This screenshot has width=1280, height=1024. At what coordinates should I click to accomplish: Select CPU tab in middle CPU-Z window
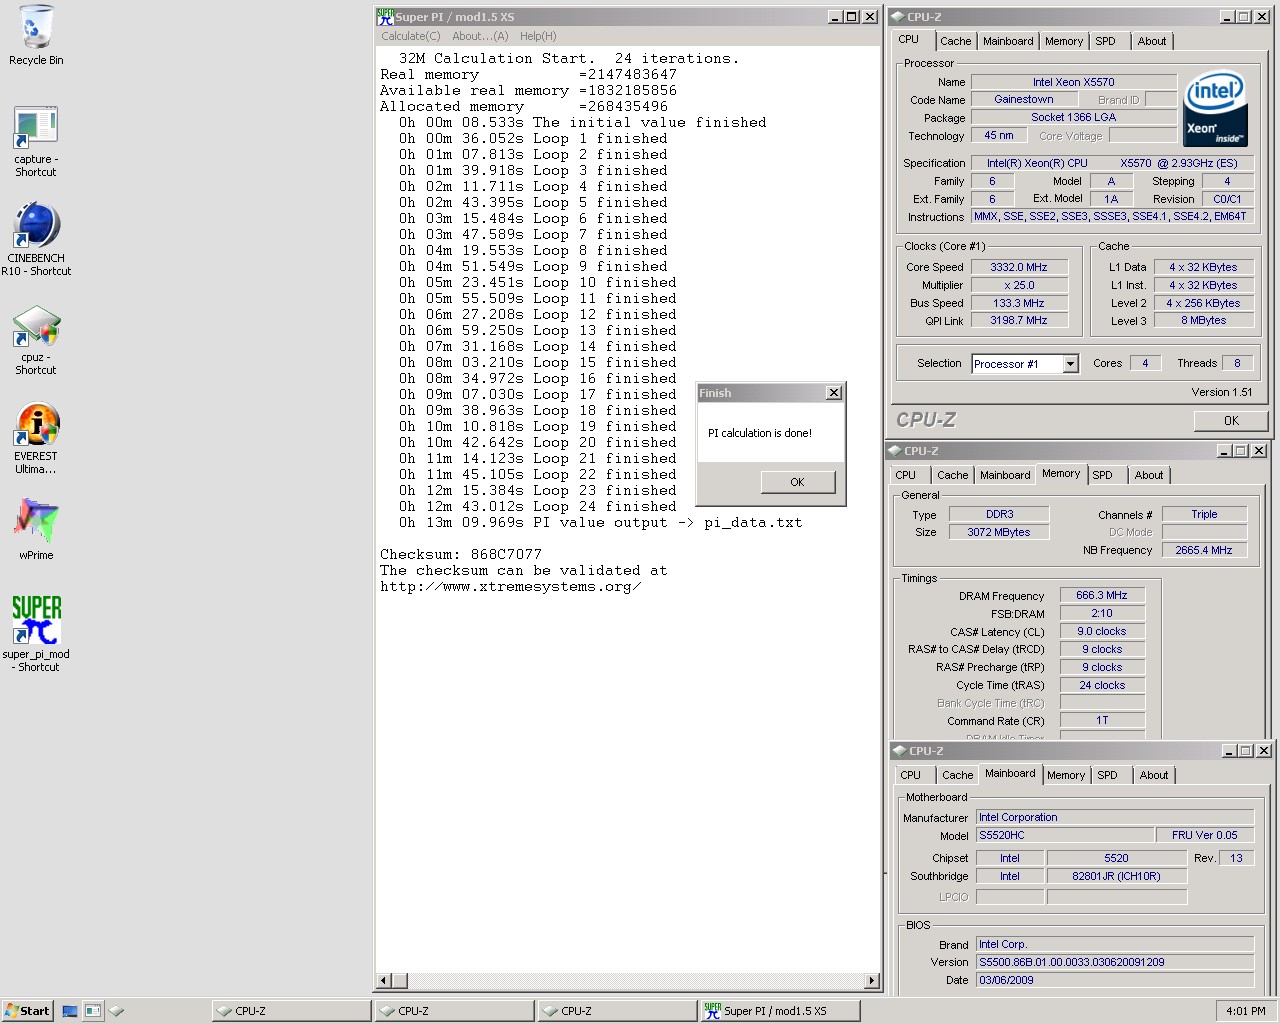[x=906, y=475]
